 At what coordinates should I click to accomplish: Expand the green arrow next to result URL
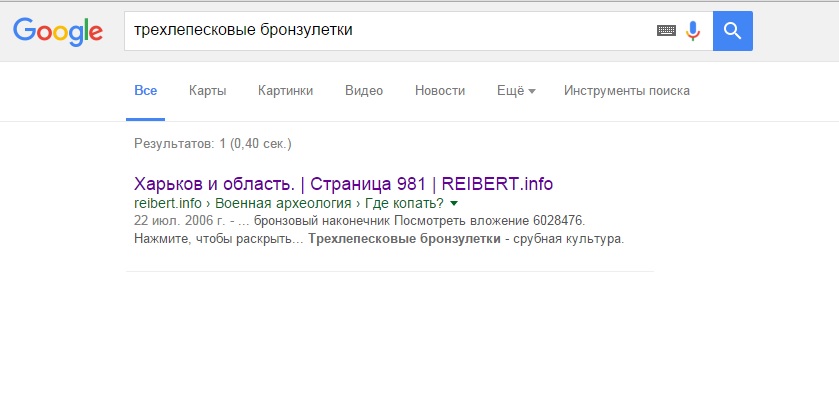454,203
